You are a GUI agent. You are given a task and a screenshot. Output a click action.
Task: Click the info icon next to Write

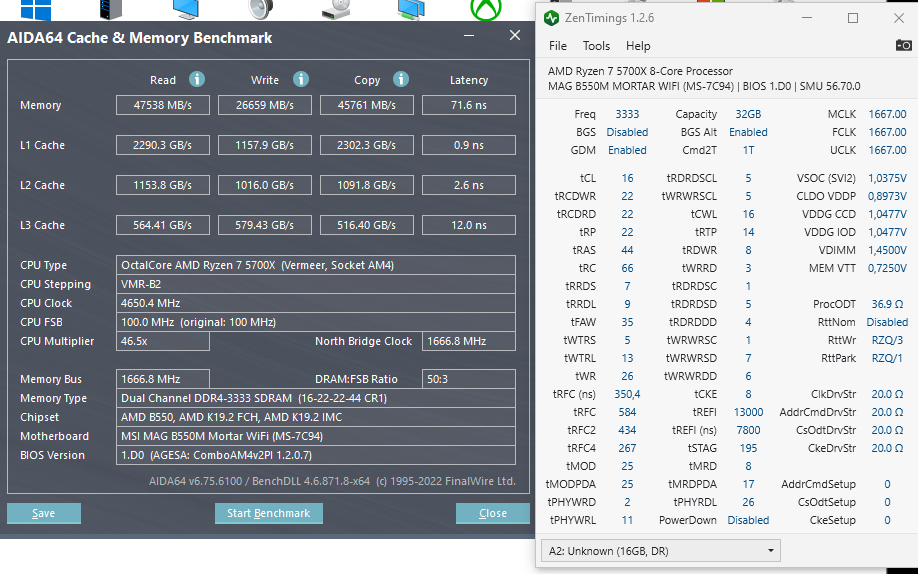(301, 79)
